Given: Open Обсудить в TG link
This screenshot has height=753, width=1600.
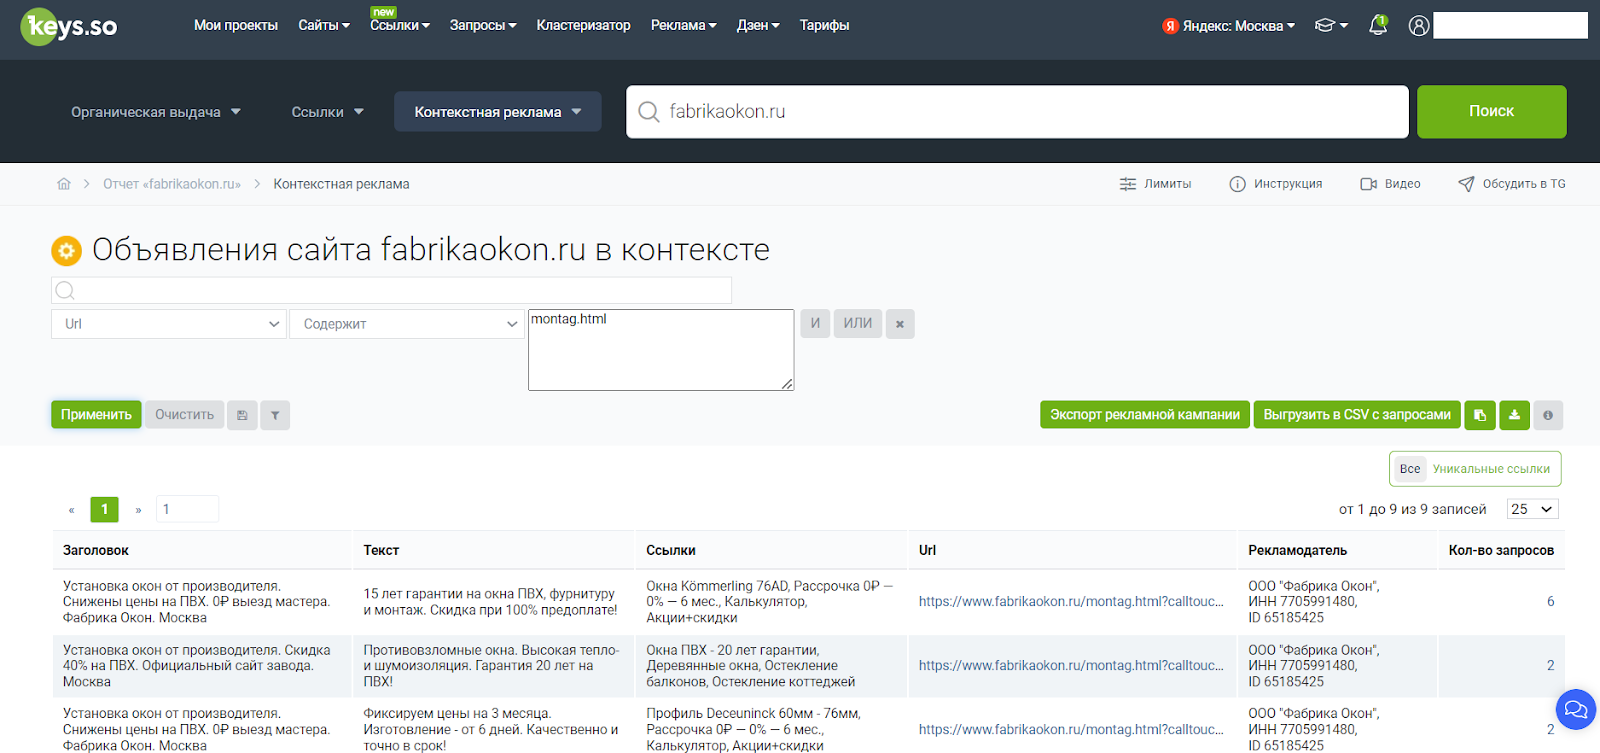Looking at the screenshot, I should (x=1512, y=184).
